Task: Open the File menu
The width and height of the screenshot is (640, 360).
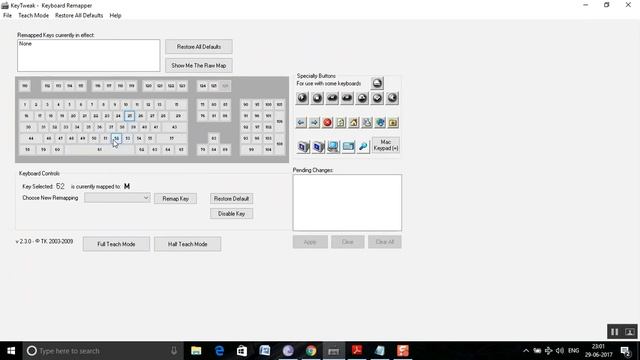Action: coord(7,16)
